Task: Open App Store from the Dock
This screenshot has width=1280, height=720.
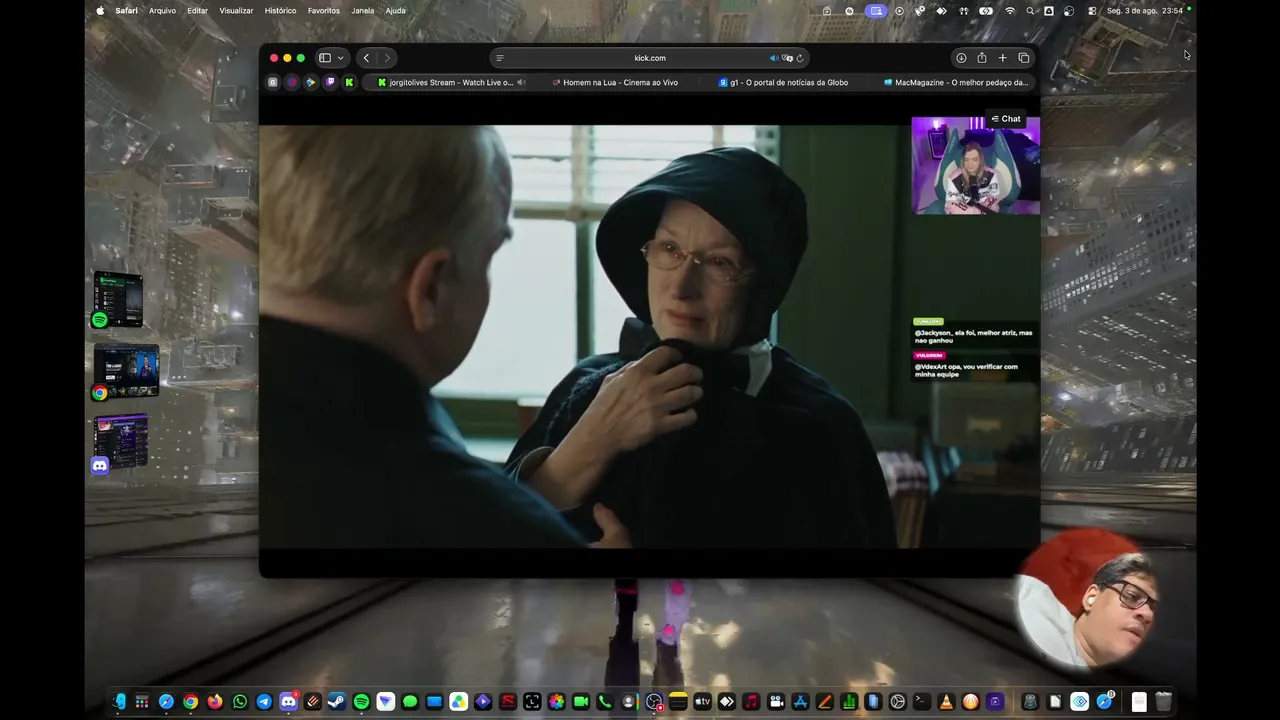Action: coord(800,702)
